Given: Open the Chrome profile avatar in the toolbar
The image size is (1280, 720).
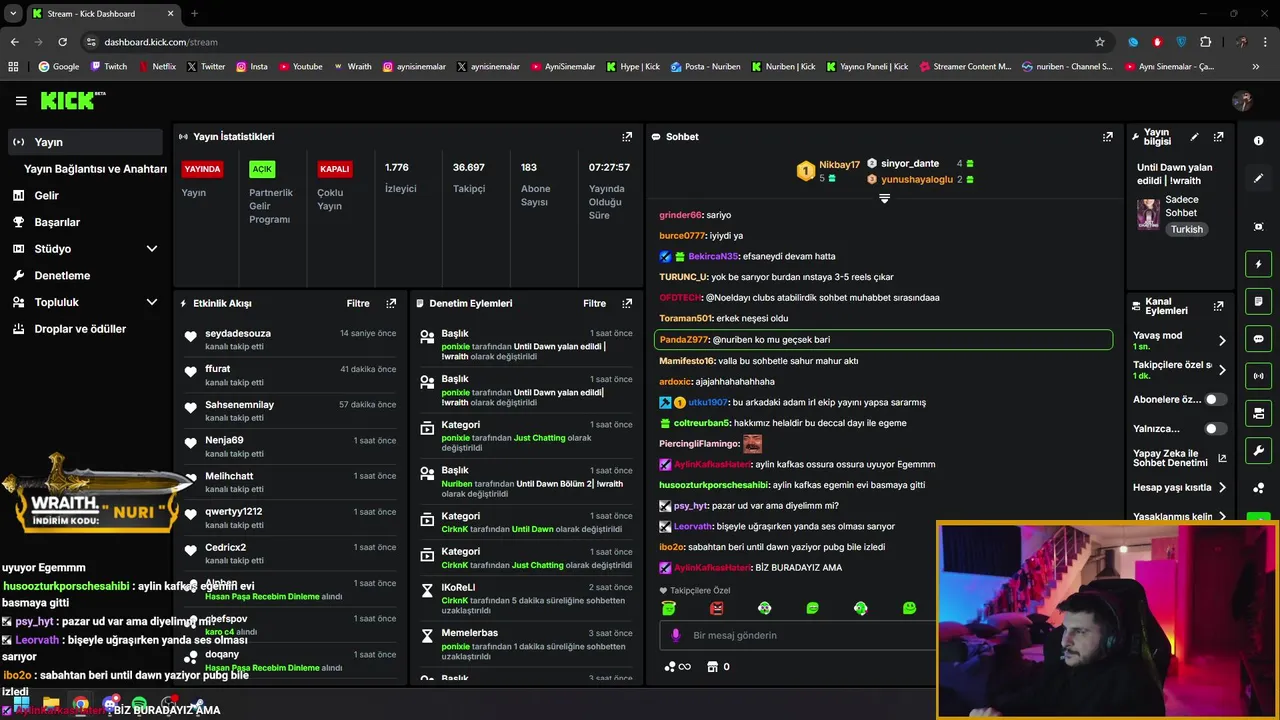Looking at the screenshot, I should (x=1241, y=42).
